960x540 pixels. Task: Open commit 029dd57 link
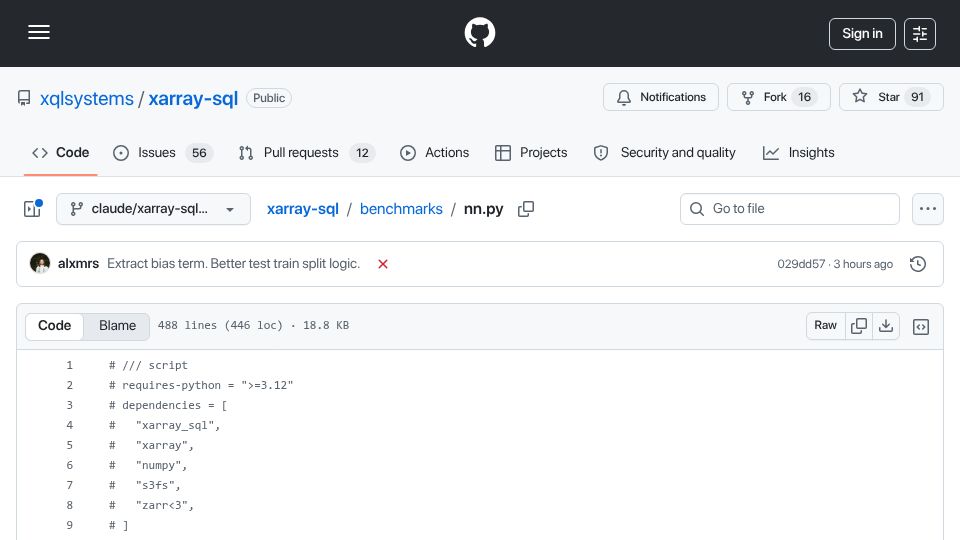pos(801,264)
